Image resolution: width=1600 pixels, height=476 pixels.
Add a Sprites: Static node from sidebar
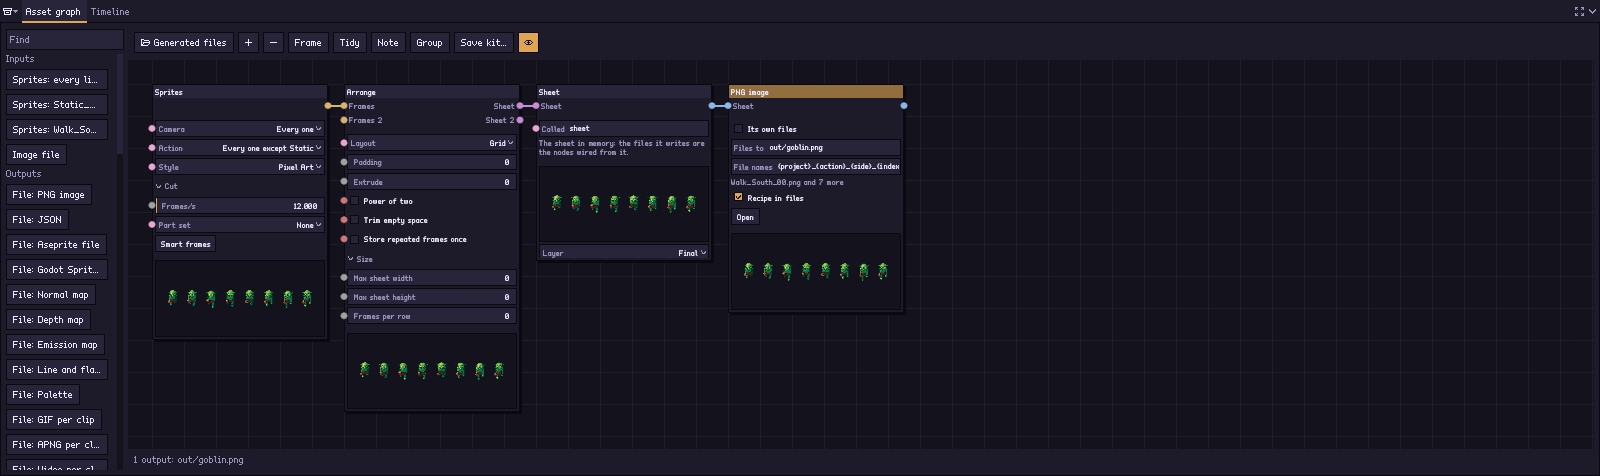[x=57, y=104]
